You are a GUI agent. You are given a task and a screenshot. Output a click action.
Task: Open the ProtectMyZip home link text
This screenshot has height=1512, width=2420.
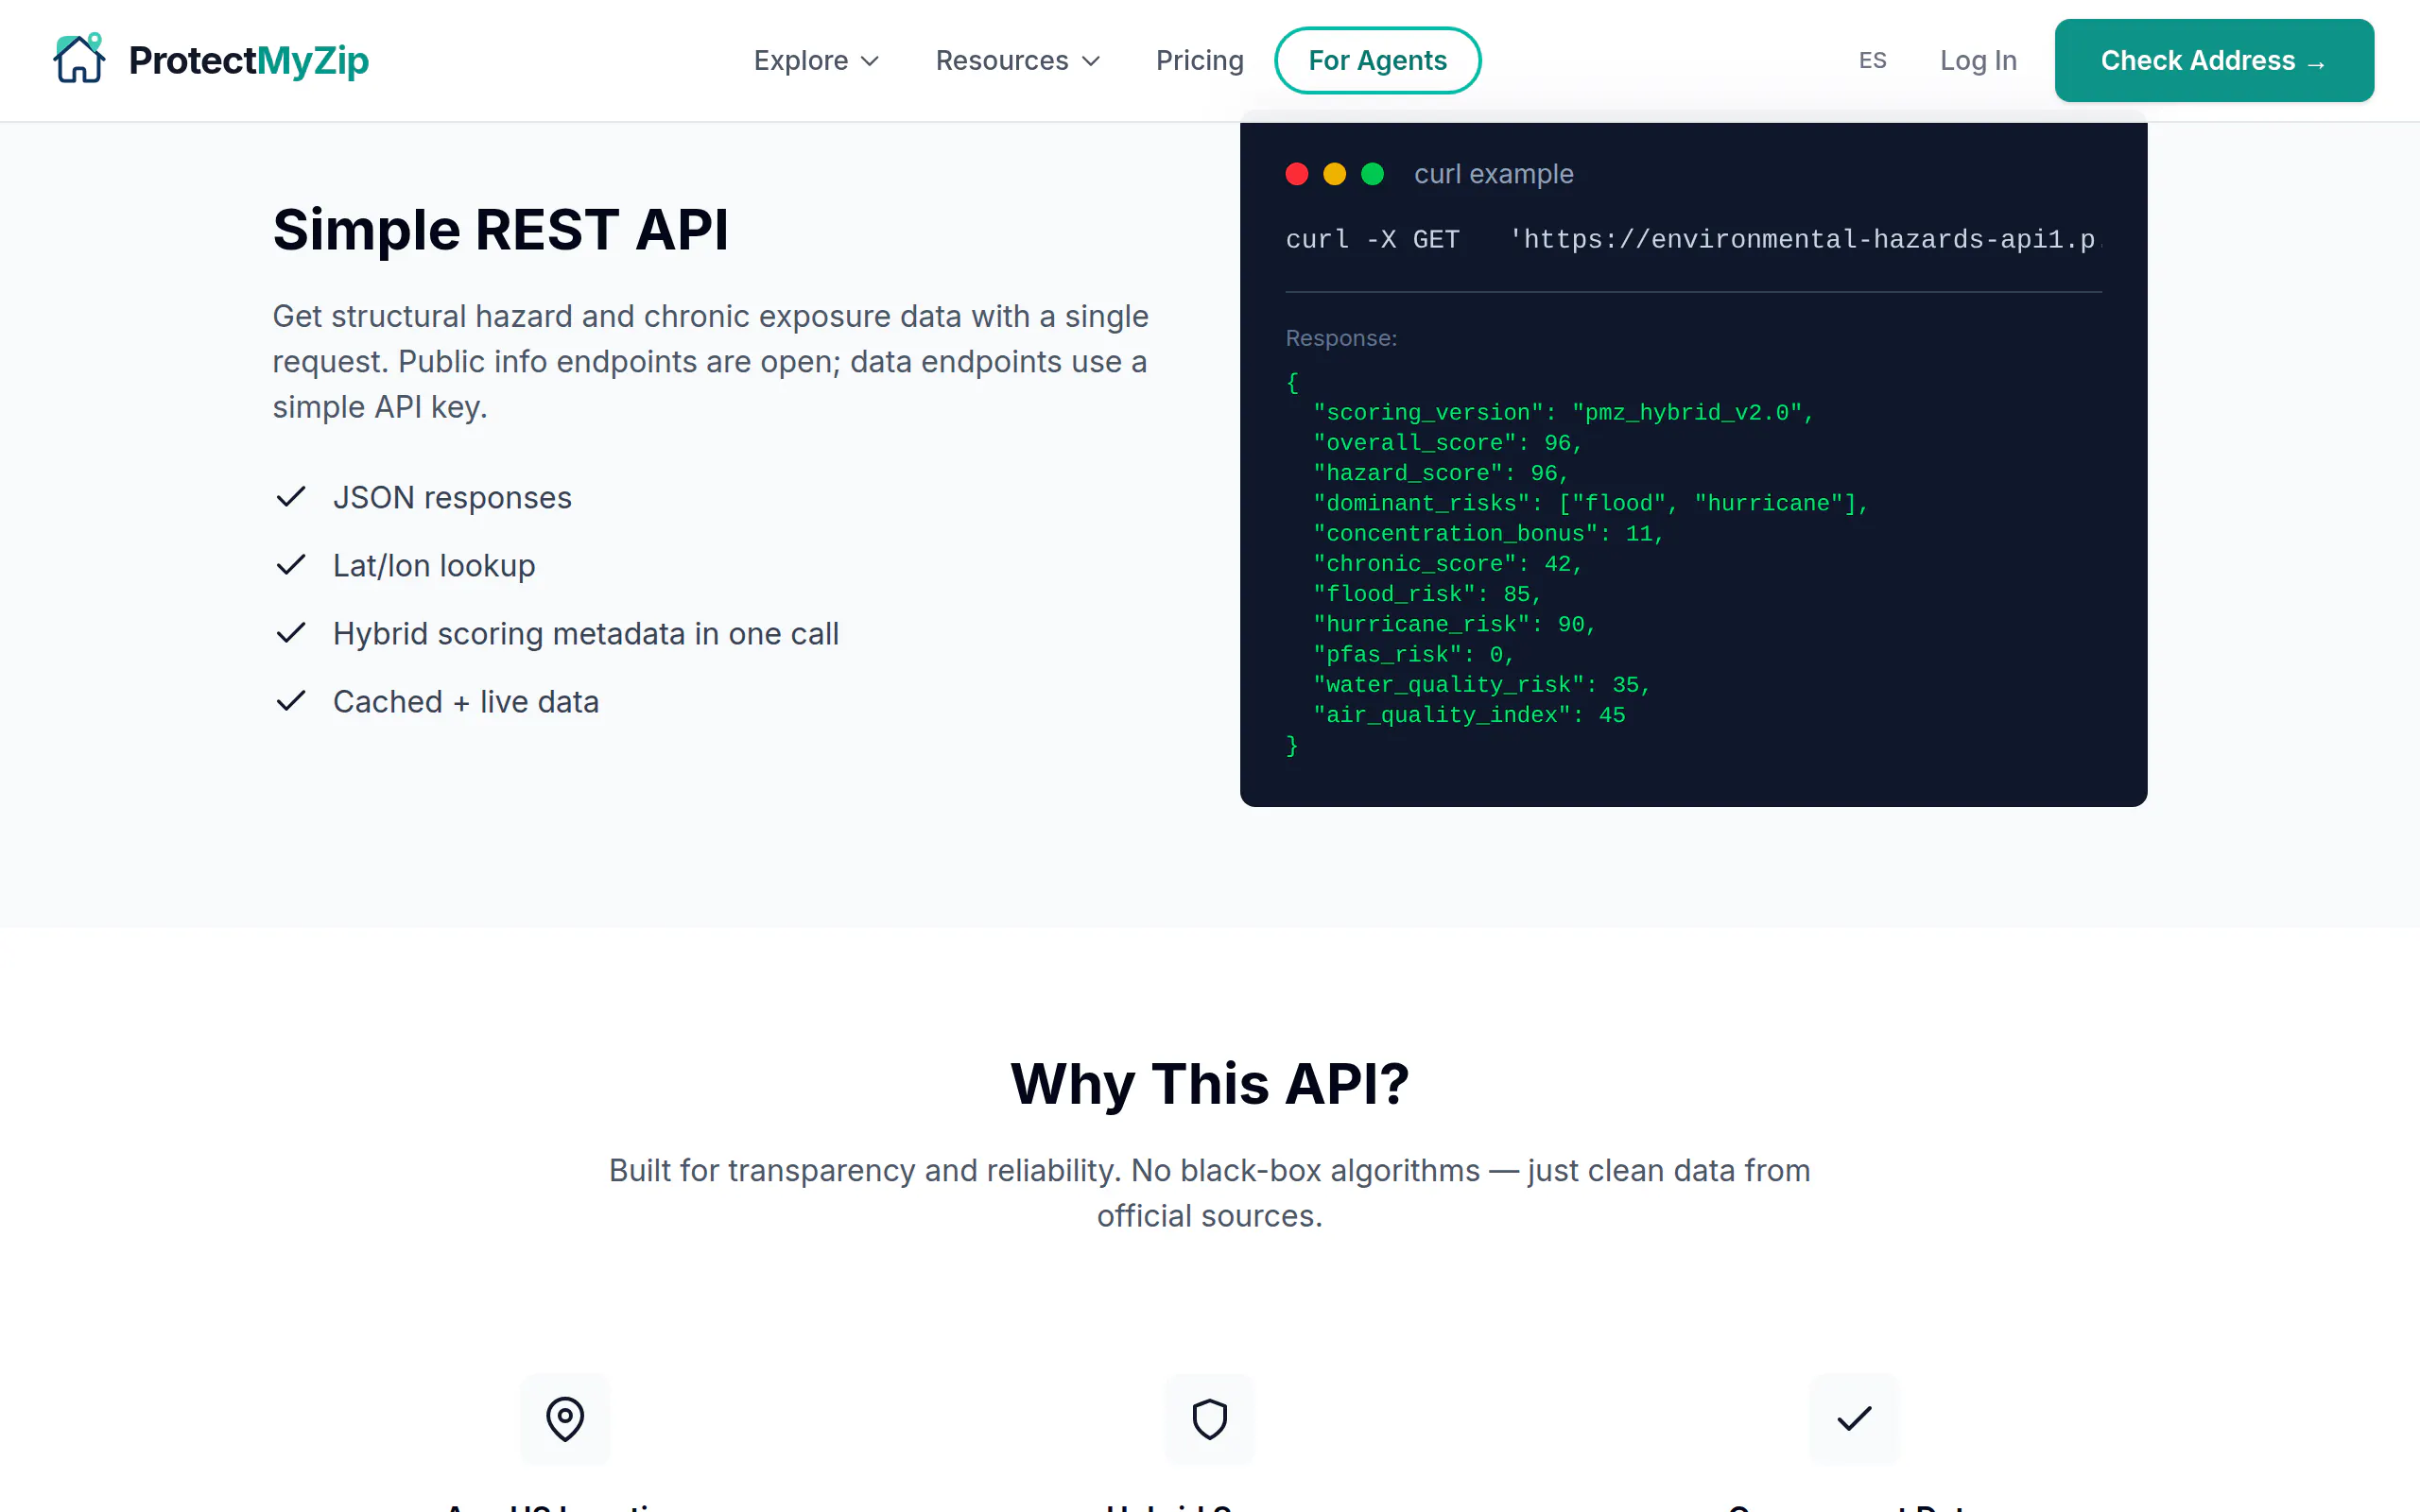(249, 60)
